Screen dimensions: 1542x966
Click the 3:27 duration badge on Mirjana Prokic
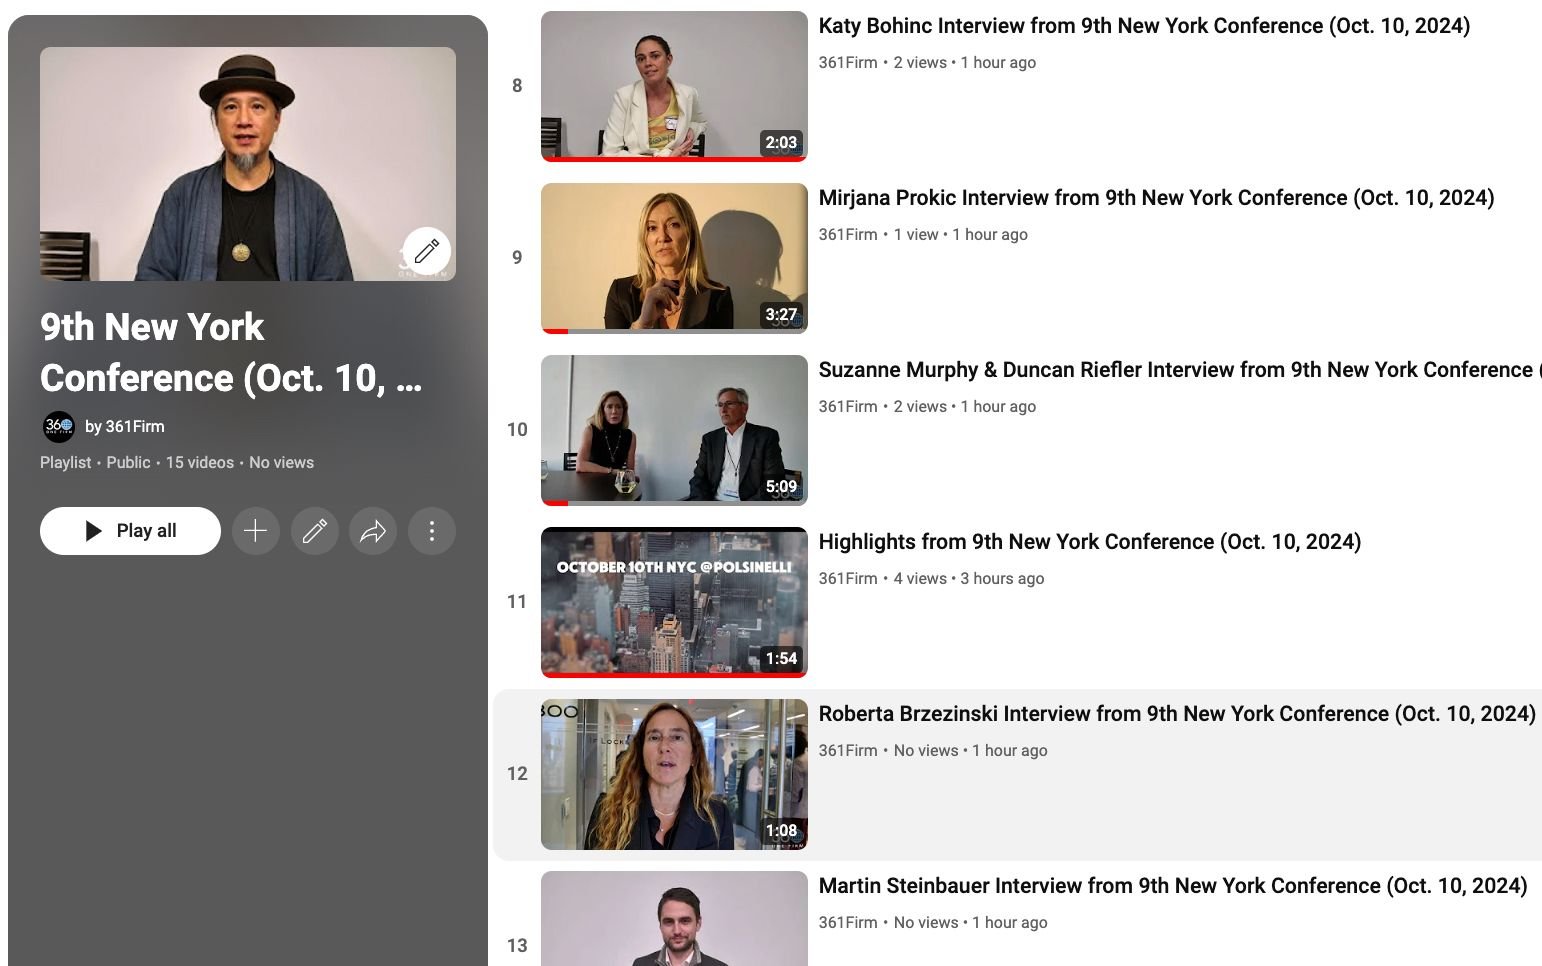tap(781, 314)
